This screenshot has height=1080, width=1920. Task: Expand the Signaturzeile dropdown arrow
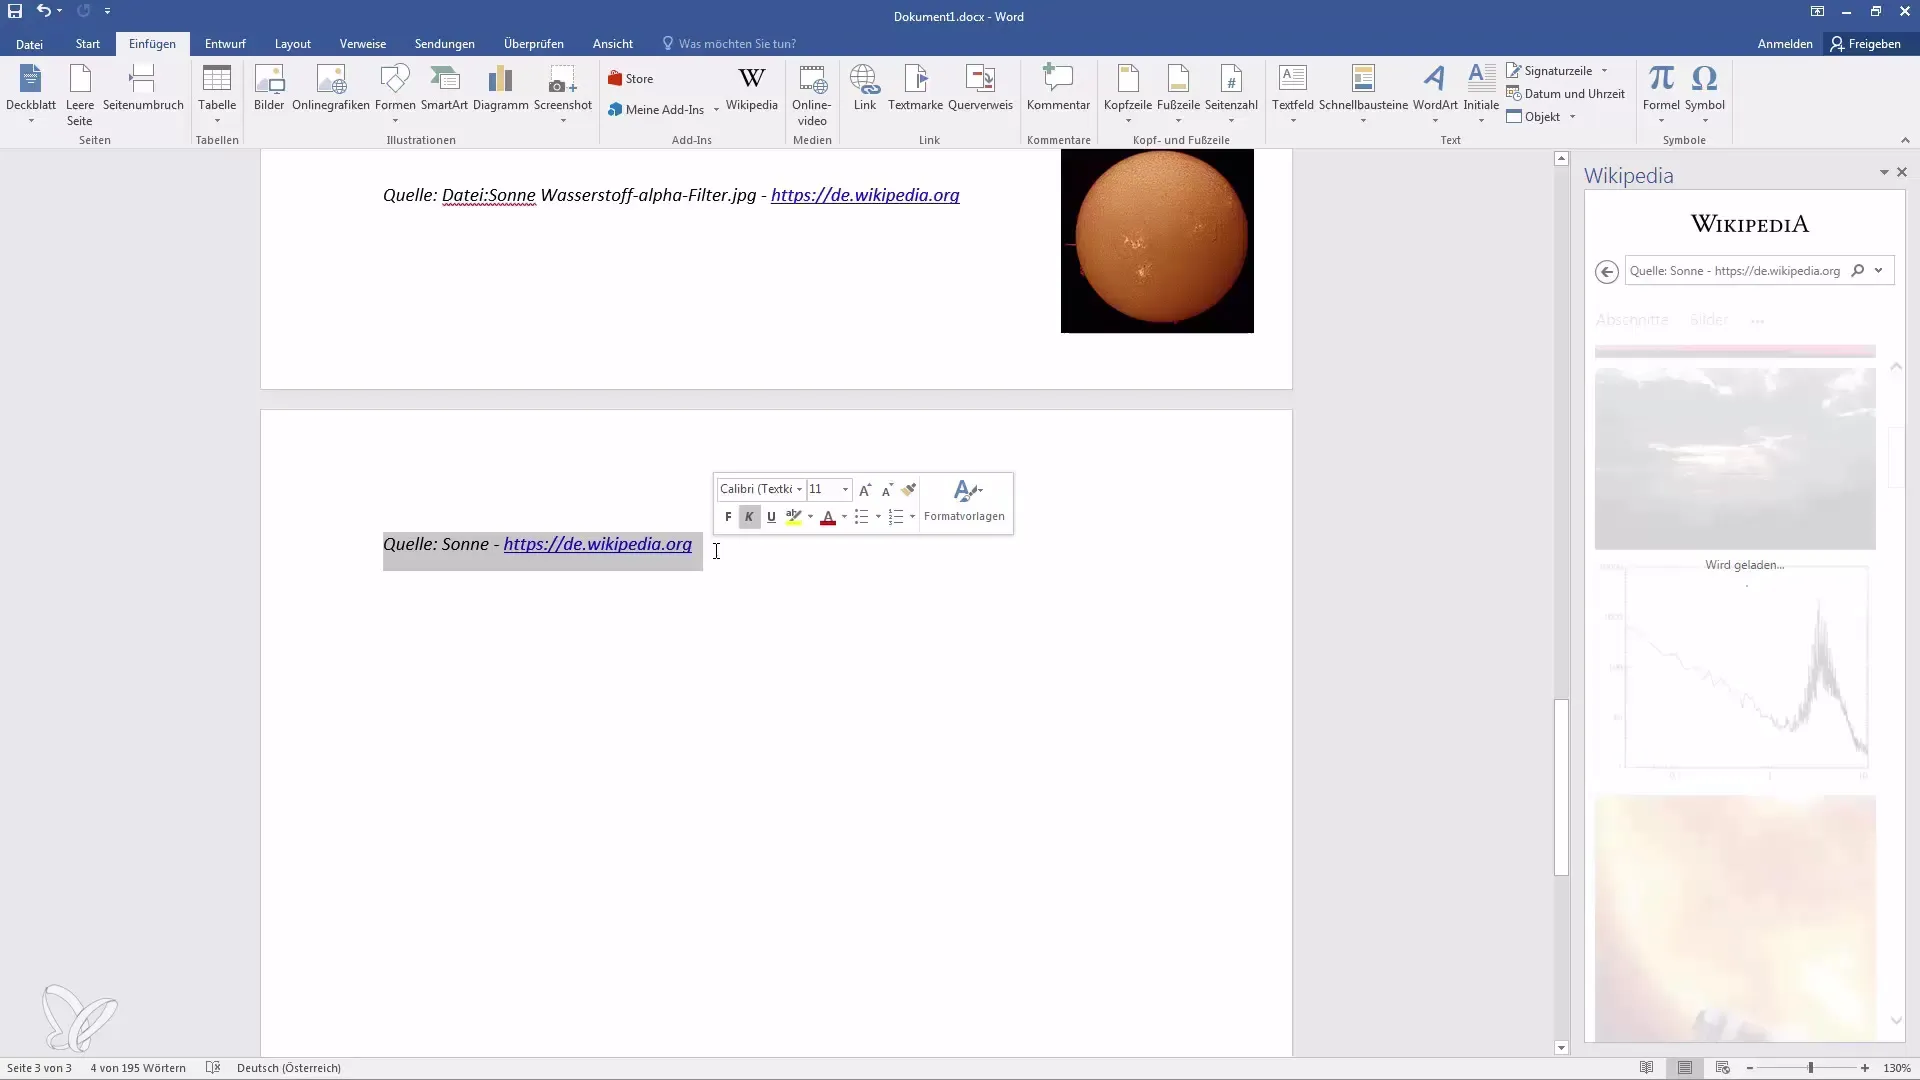1604,71
